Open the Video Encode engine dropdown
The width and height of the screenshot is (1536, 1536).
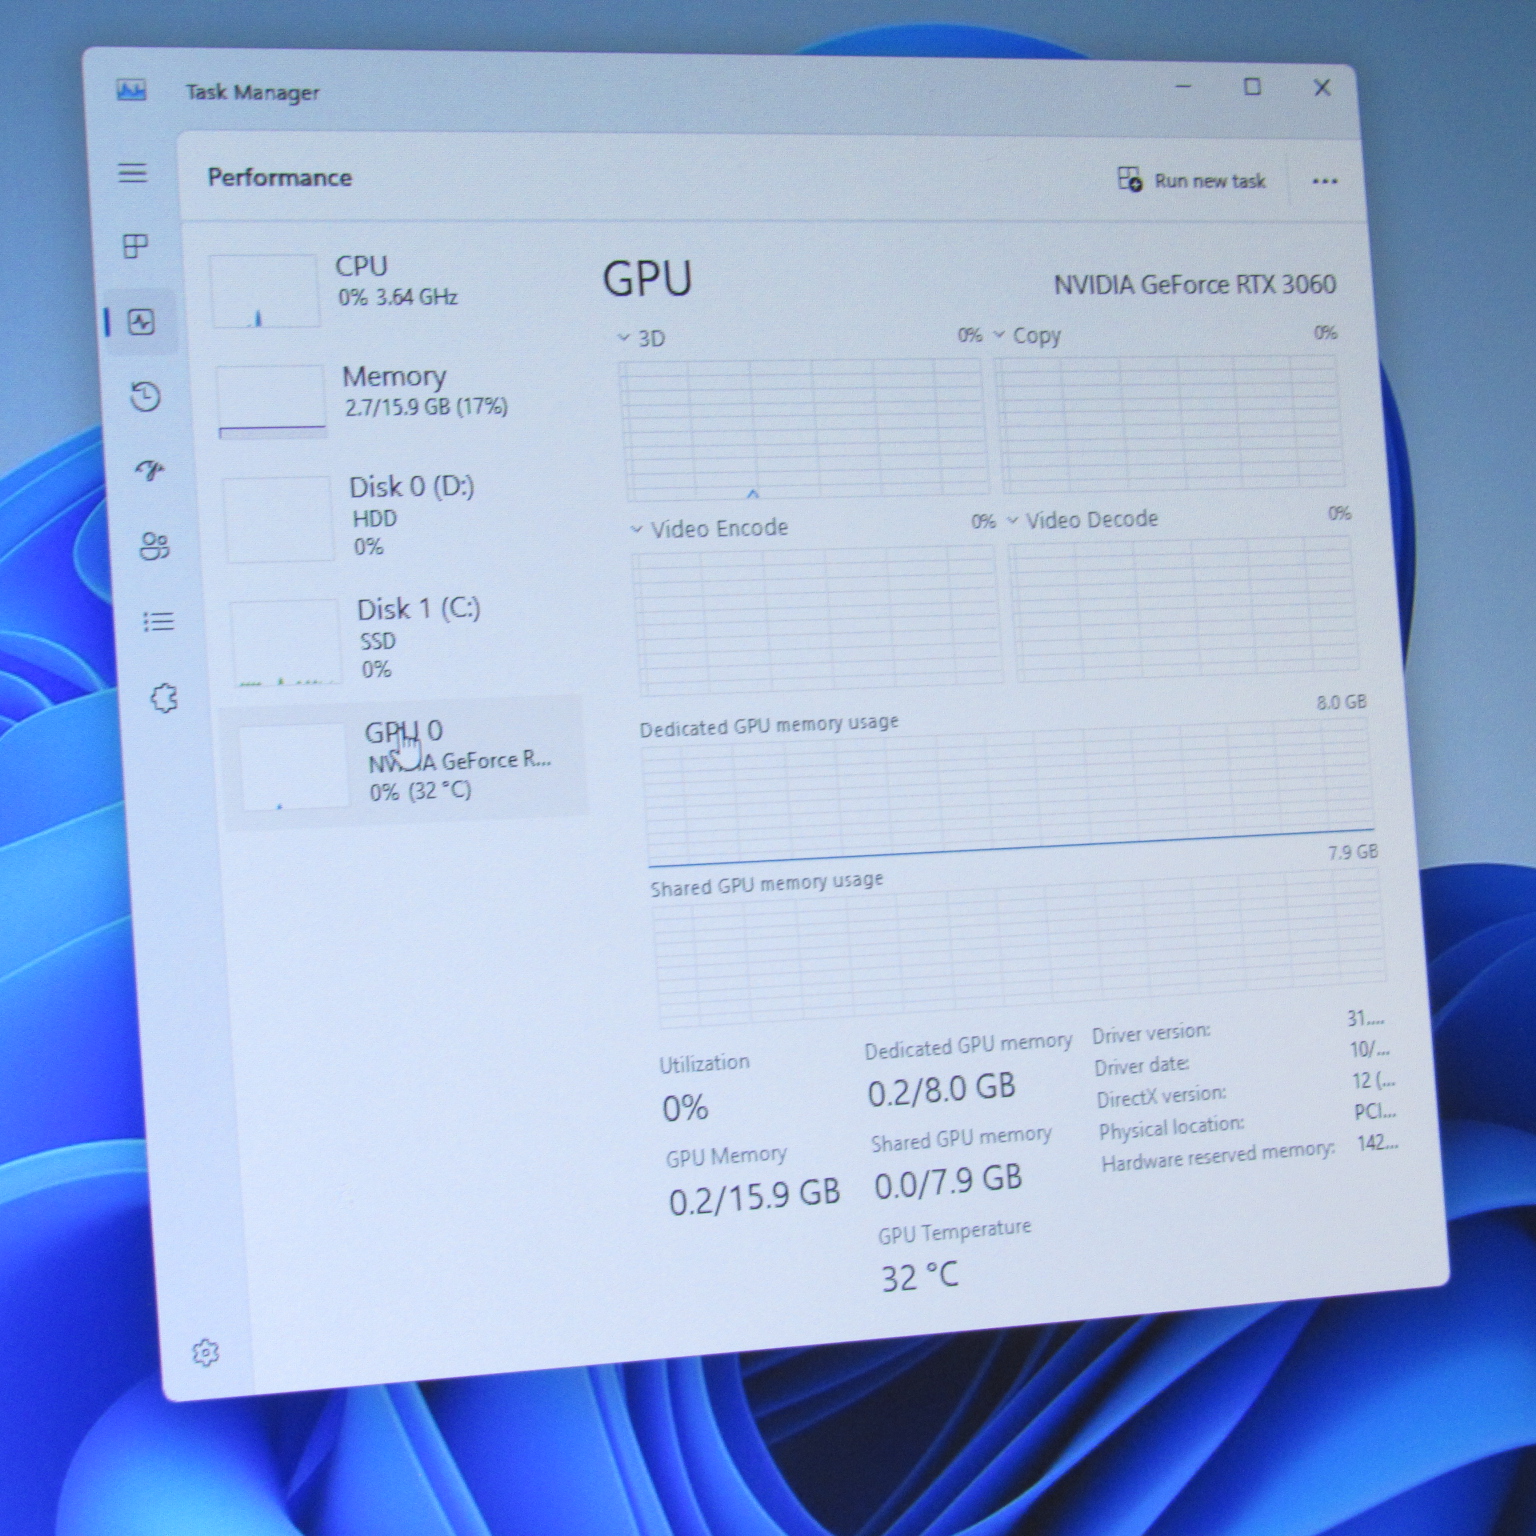[x=710, y=528]
